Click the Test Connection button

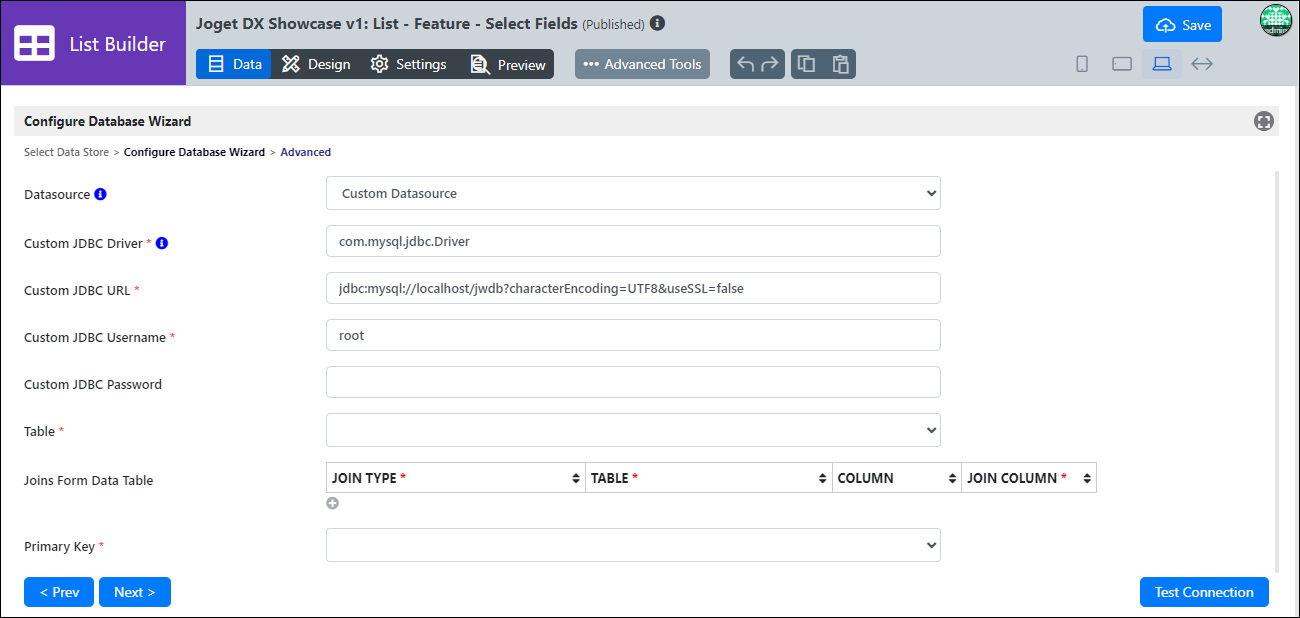(1204, 592)
